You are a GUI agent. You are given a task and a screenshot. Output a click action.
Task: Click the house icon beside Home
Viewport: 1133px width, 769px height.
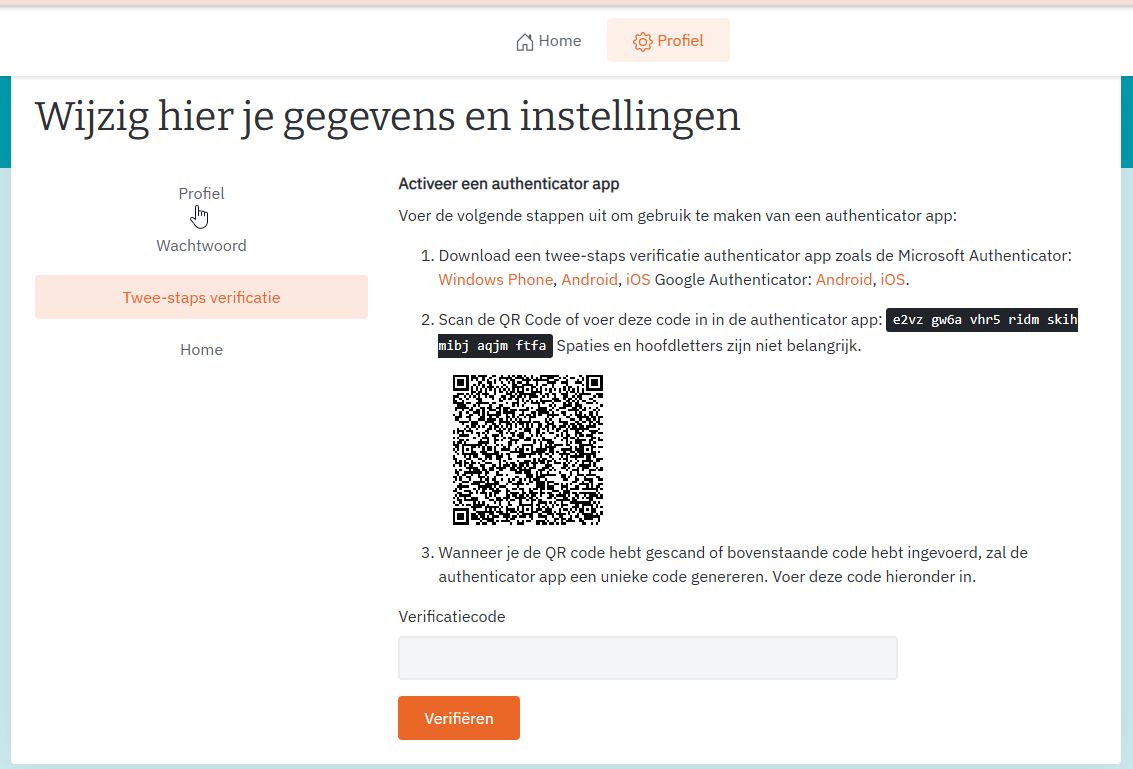525,42
